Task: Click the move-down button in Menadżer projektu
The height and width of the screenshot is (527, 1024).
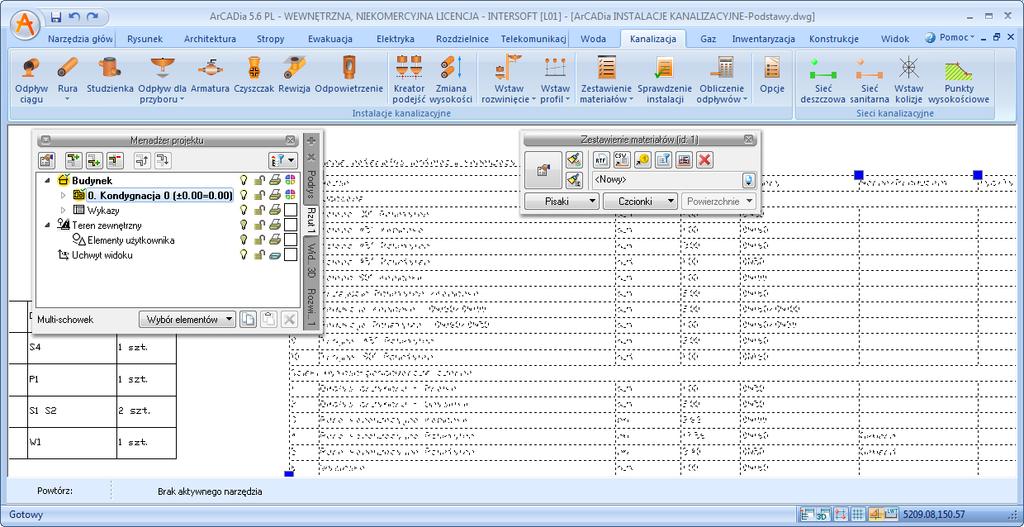Action: click(163, 159)
